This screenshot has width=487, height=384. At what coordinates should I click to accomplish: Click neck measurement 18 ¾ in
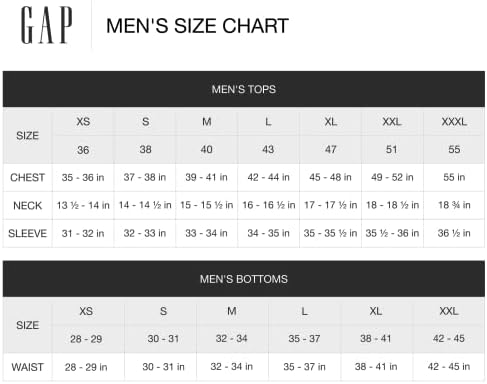click(x=454, y=205)
